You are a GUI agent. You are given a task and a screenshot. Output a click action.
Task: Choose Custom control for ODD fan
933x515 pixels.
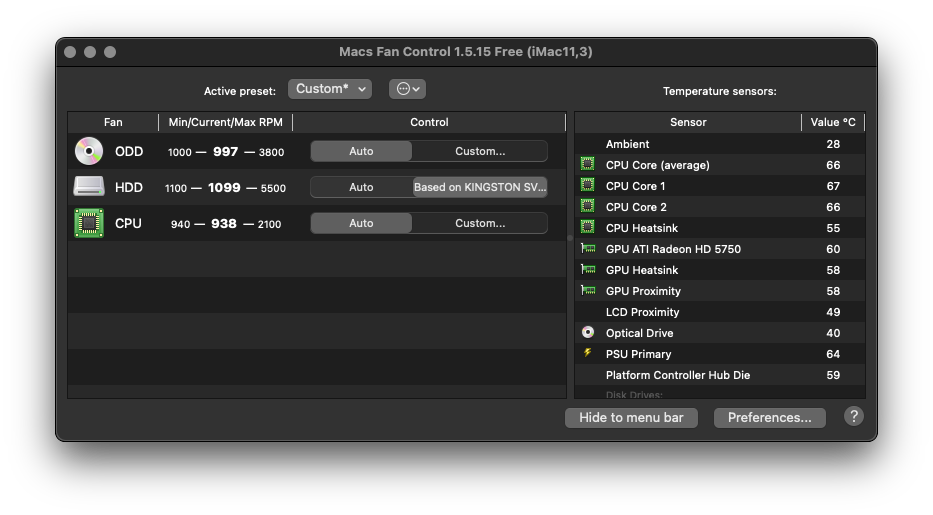point(480,151)
